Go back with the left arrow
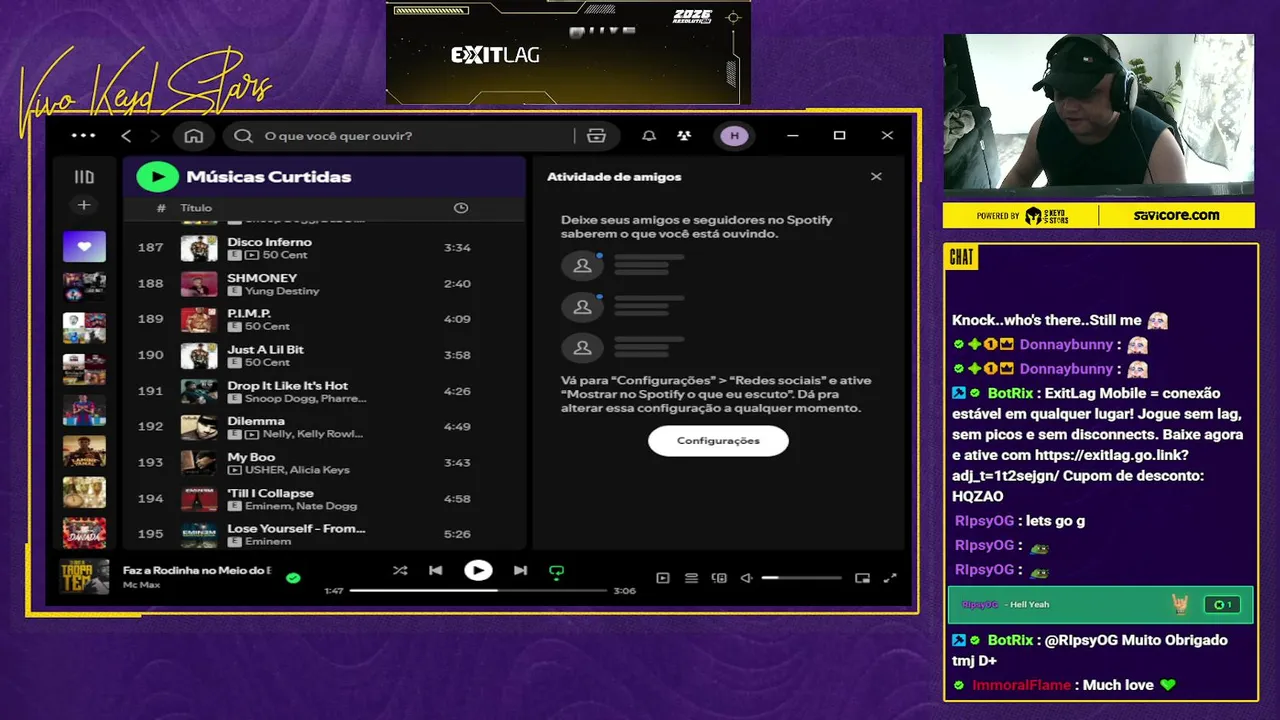This screenshot has height=720, width=1280. pyautogui.click(x=126, y=136)
